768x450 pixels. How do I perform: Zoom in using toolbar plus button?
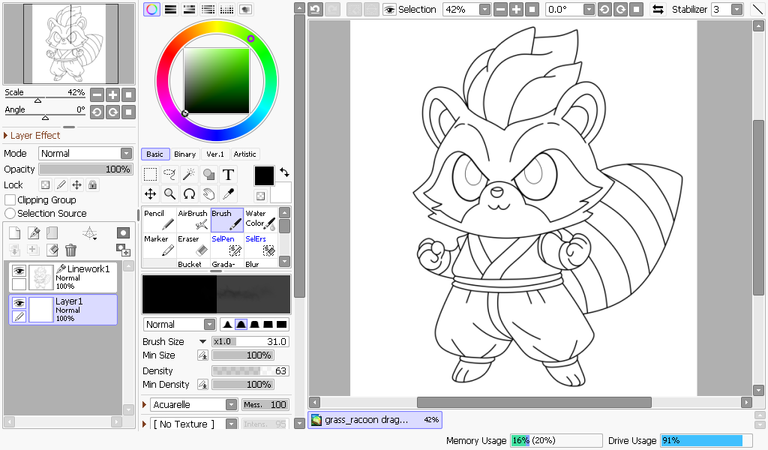(x=516, y=9)
